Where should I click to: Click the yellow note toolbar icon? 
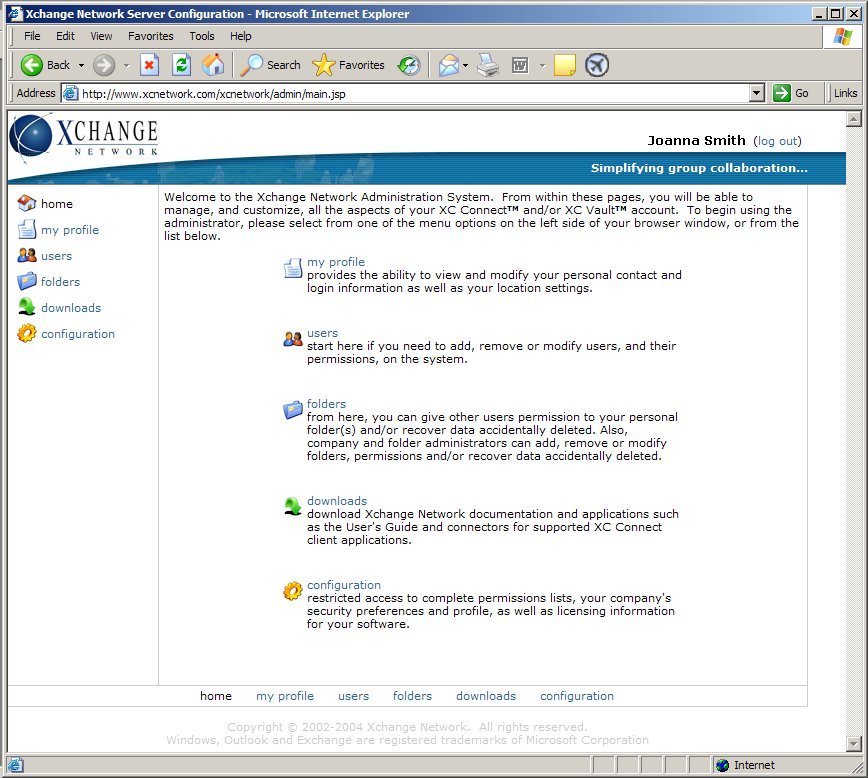(x=564, y=65)
